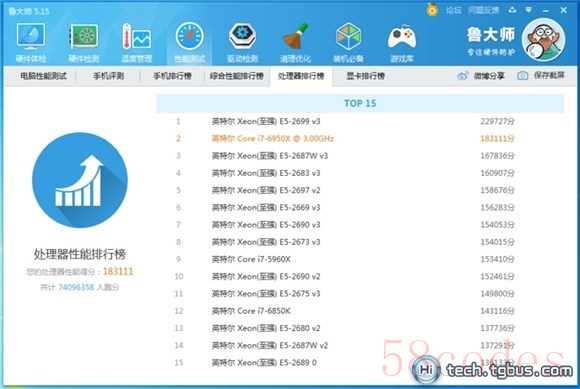This screenshot has width=580, height=389.
Task: Switch to the 显卡排行榜 tab
Action: tap(366, 76)
